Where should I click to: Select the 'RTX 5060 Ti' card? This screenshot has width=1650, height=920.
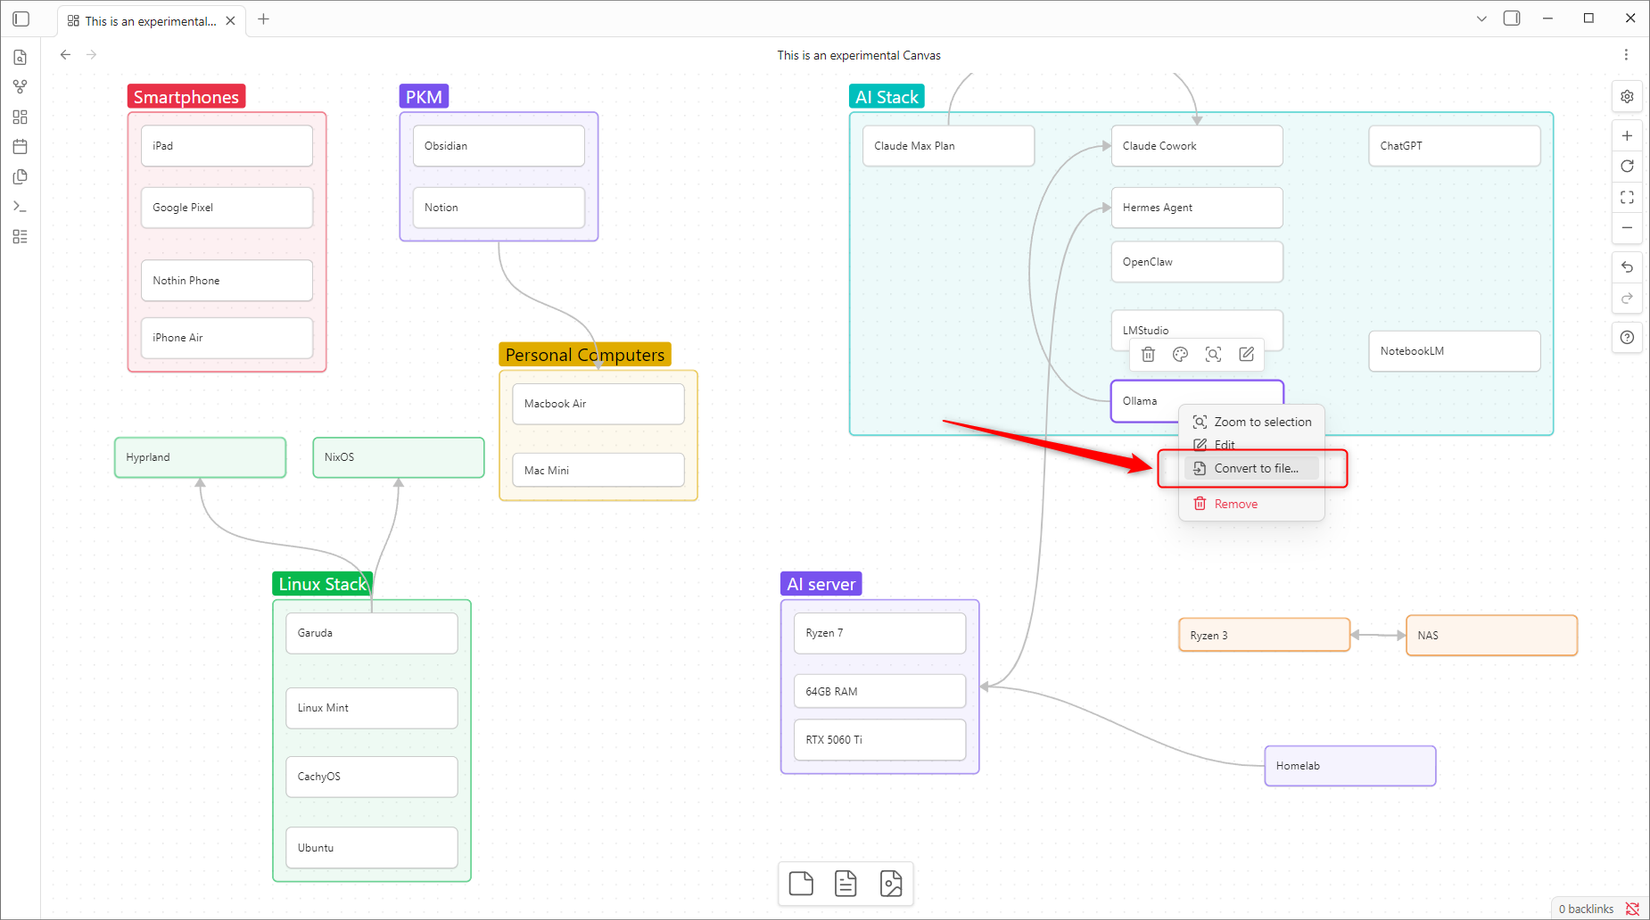click(x=880, y=740)
